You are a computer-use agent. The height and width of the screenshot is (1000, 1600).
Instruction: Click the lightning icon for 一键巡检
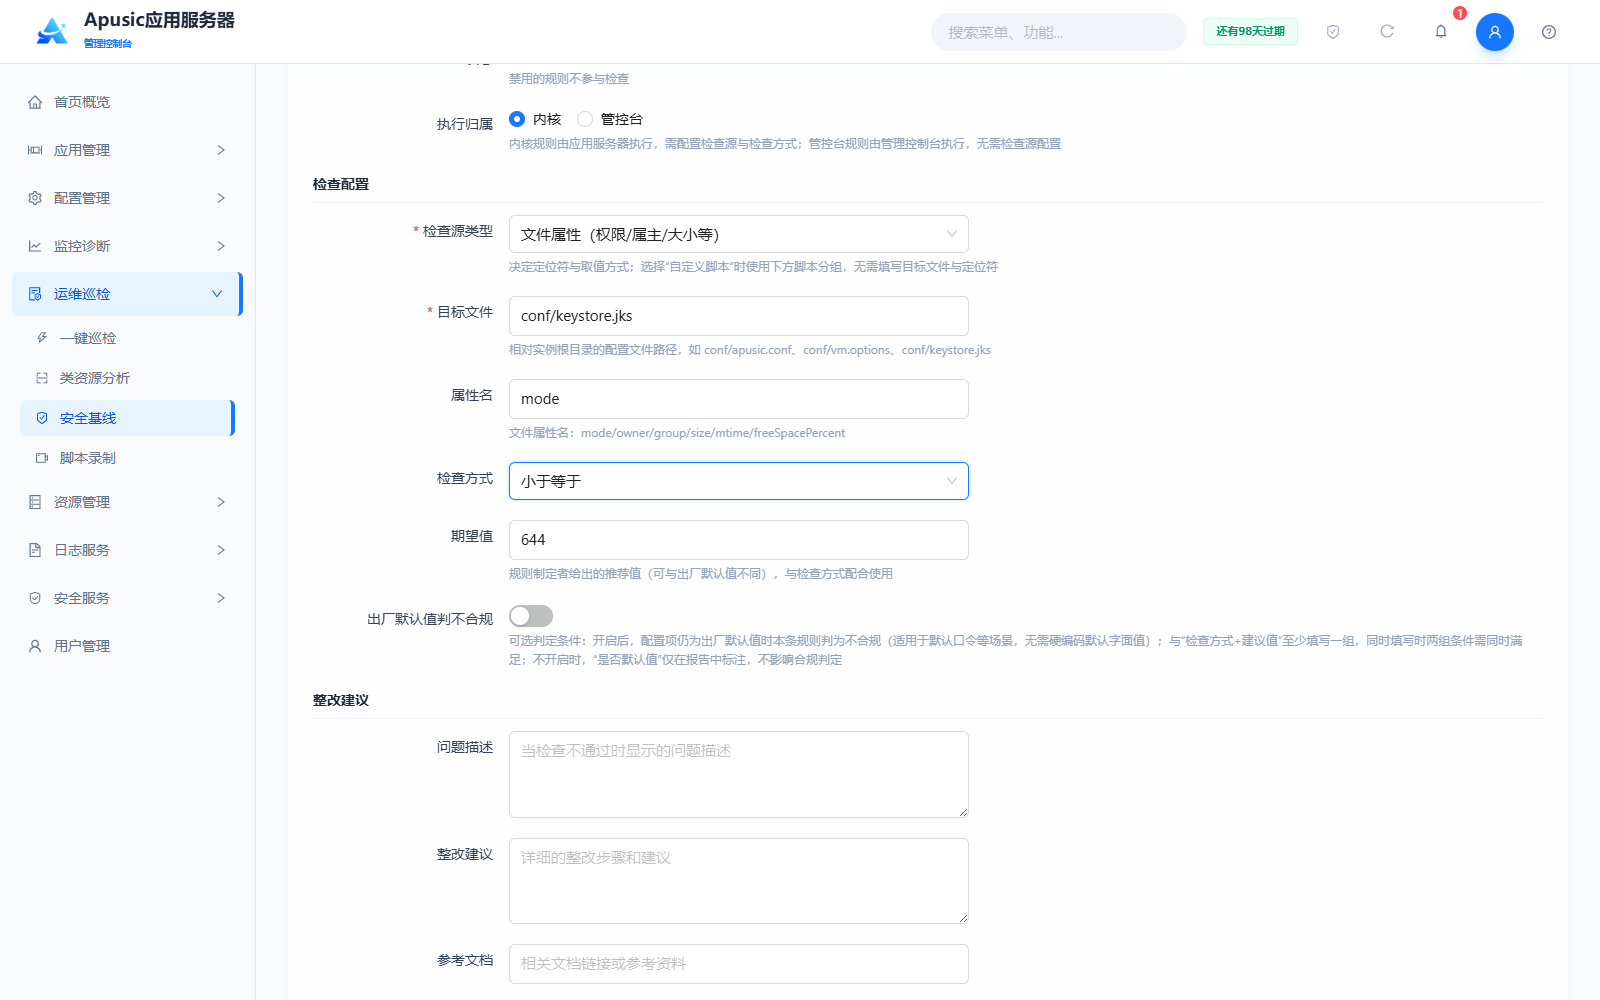42,338
